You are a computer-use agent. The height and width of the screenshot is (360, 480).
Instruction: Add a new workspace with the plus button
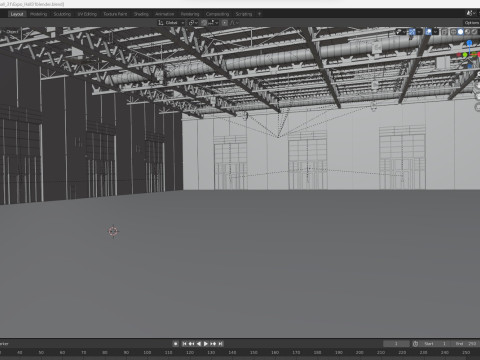pyautogui.click(x=259, y=14)
